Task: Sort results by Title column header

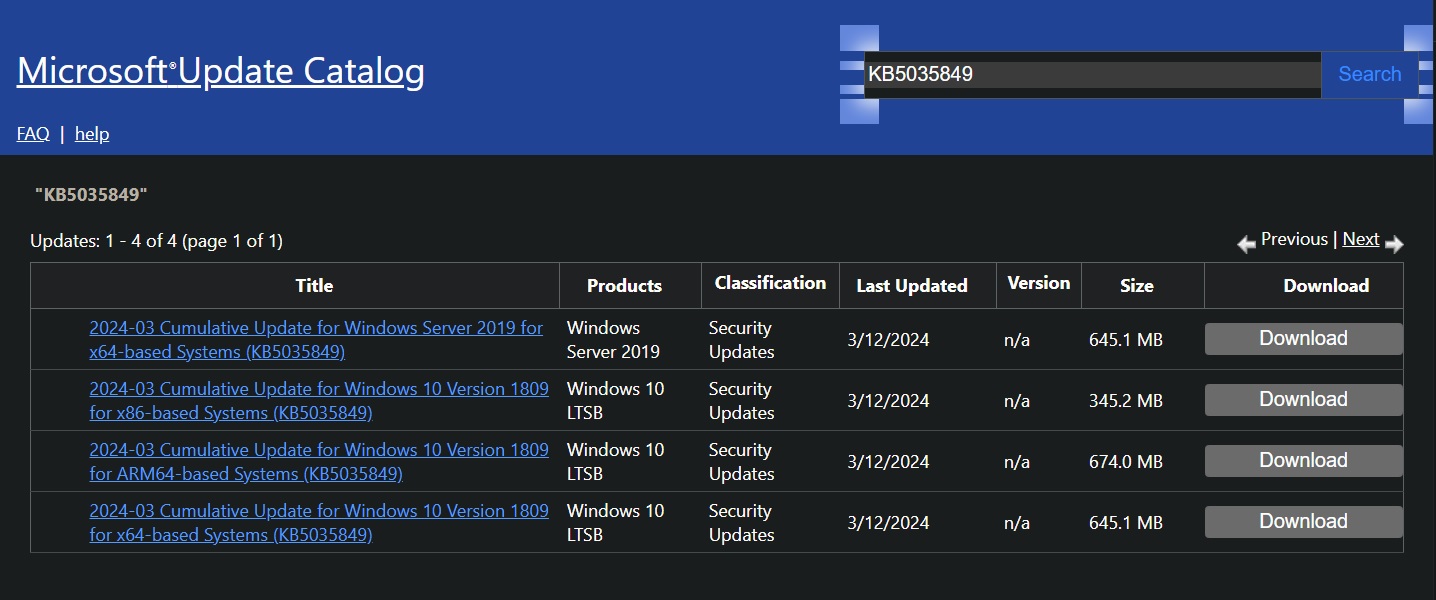Action: [314, 285]
